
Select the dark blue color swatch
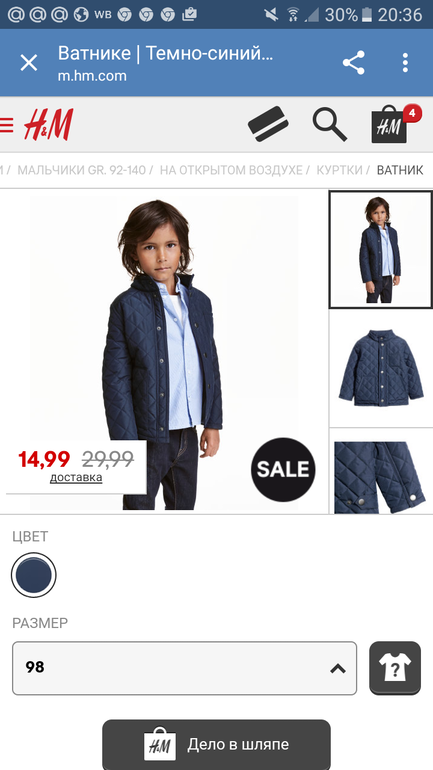click(33, 575)
